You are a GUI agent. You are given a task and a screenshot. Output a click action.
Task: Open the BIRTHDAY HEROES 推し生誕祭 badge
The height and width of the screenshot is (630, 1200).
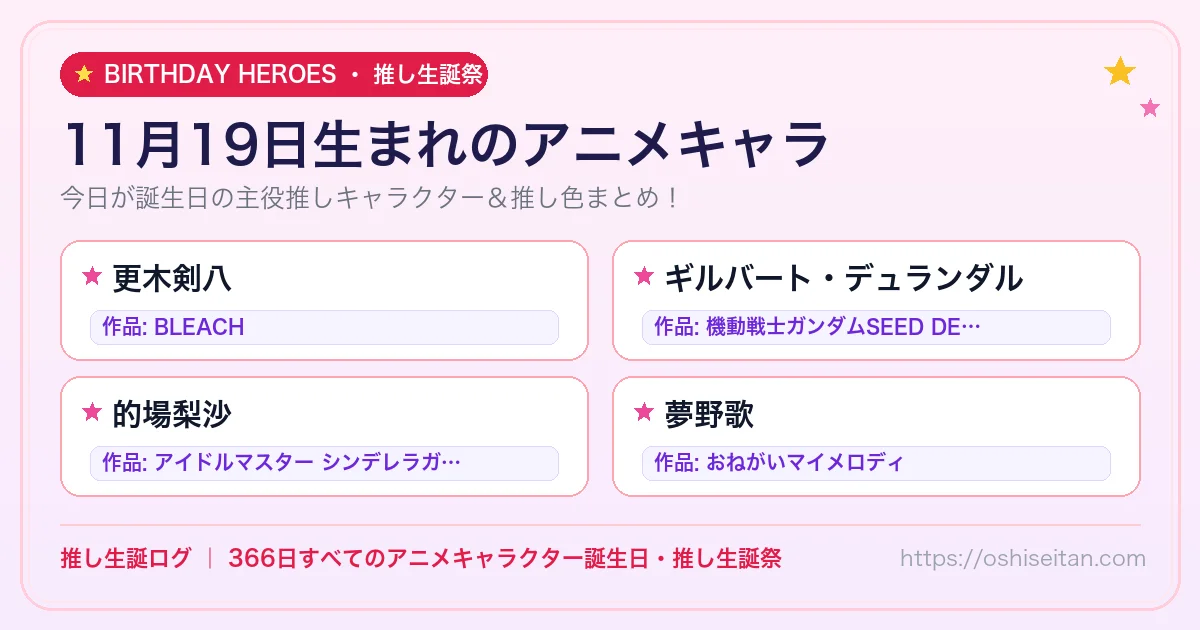274,74
